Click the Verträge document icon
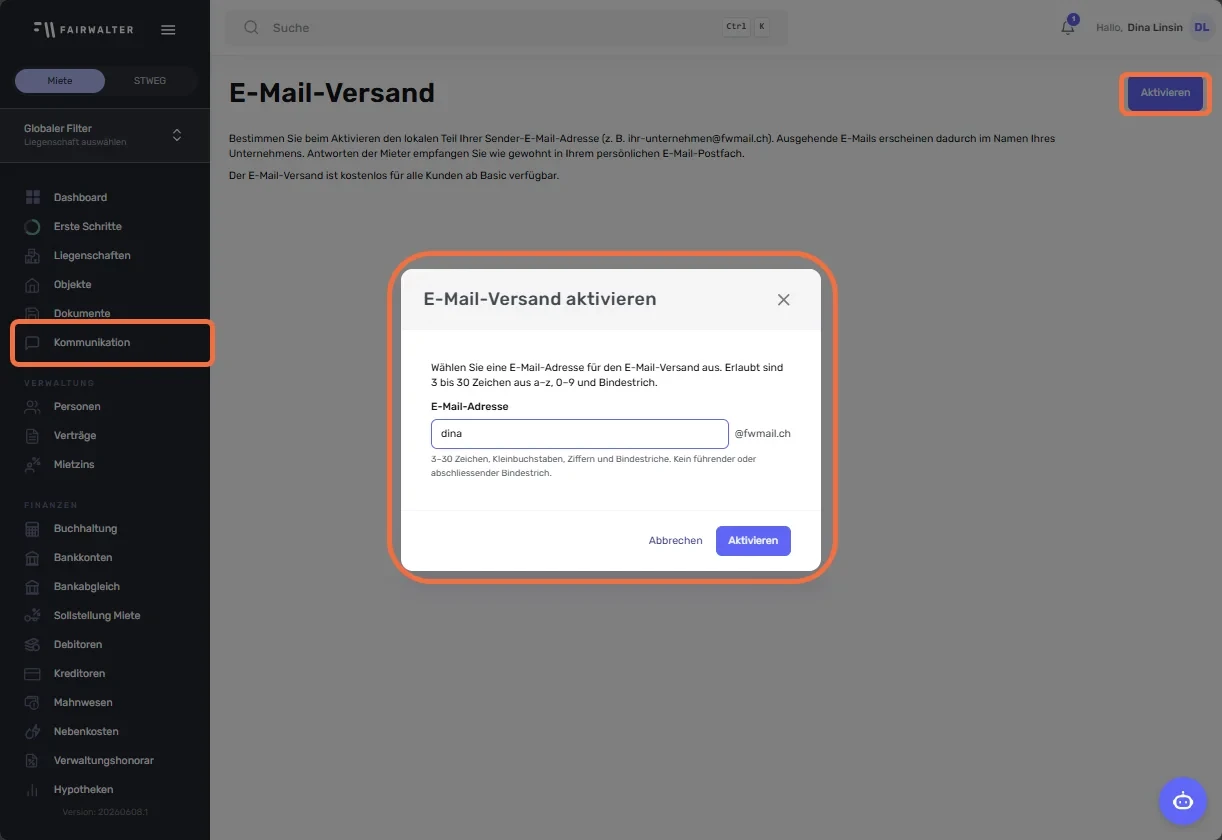Screen dimensions: 1222x840 pyautogui.click(x=33, y=435)
